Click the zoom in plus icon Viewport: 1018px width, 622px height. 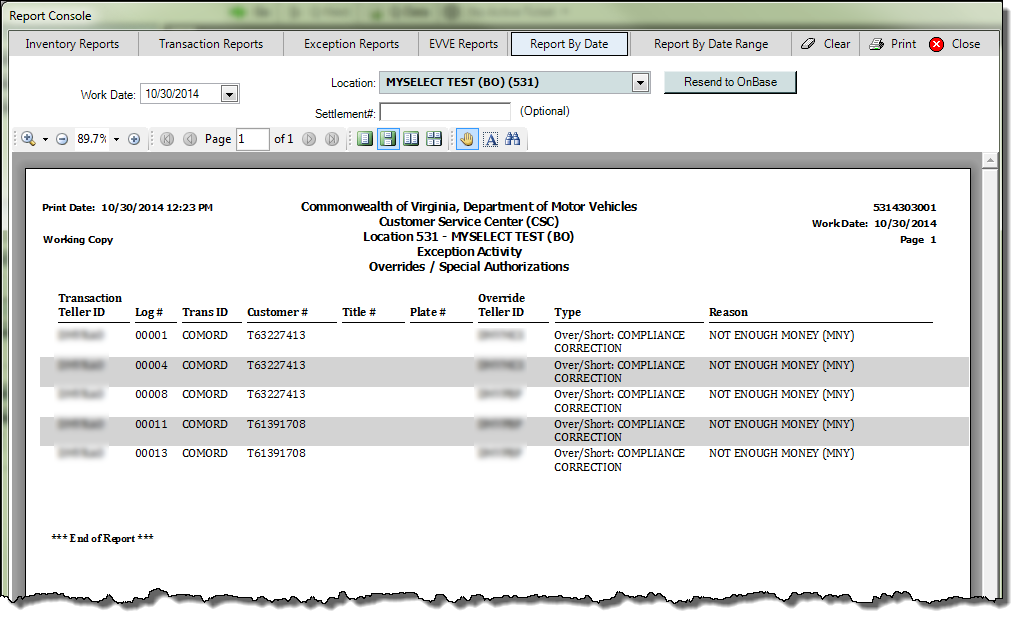tap(134, 139)
